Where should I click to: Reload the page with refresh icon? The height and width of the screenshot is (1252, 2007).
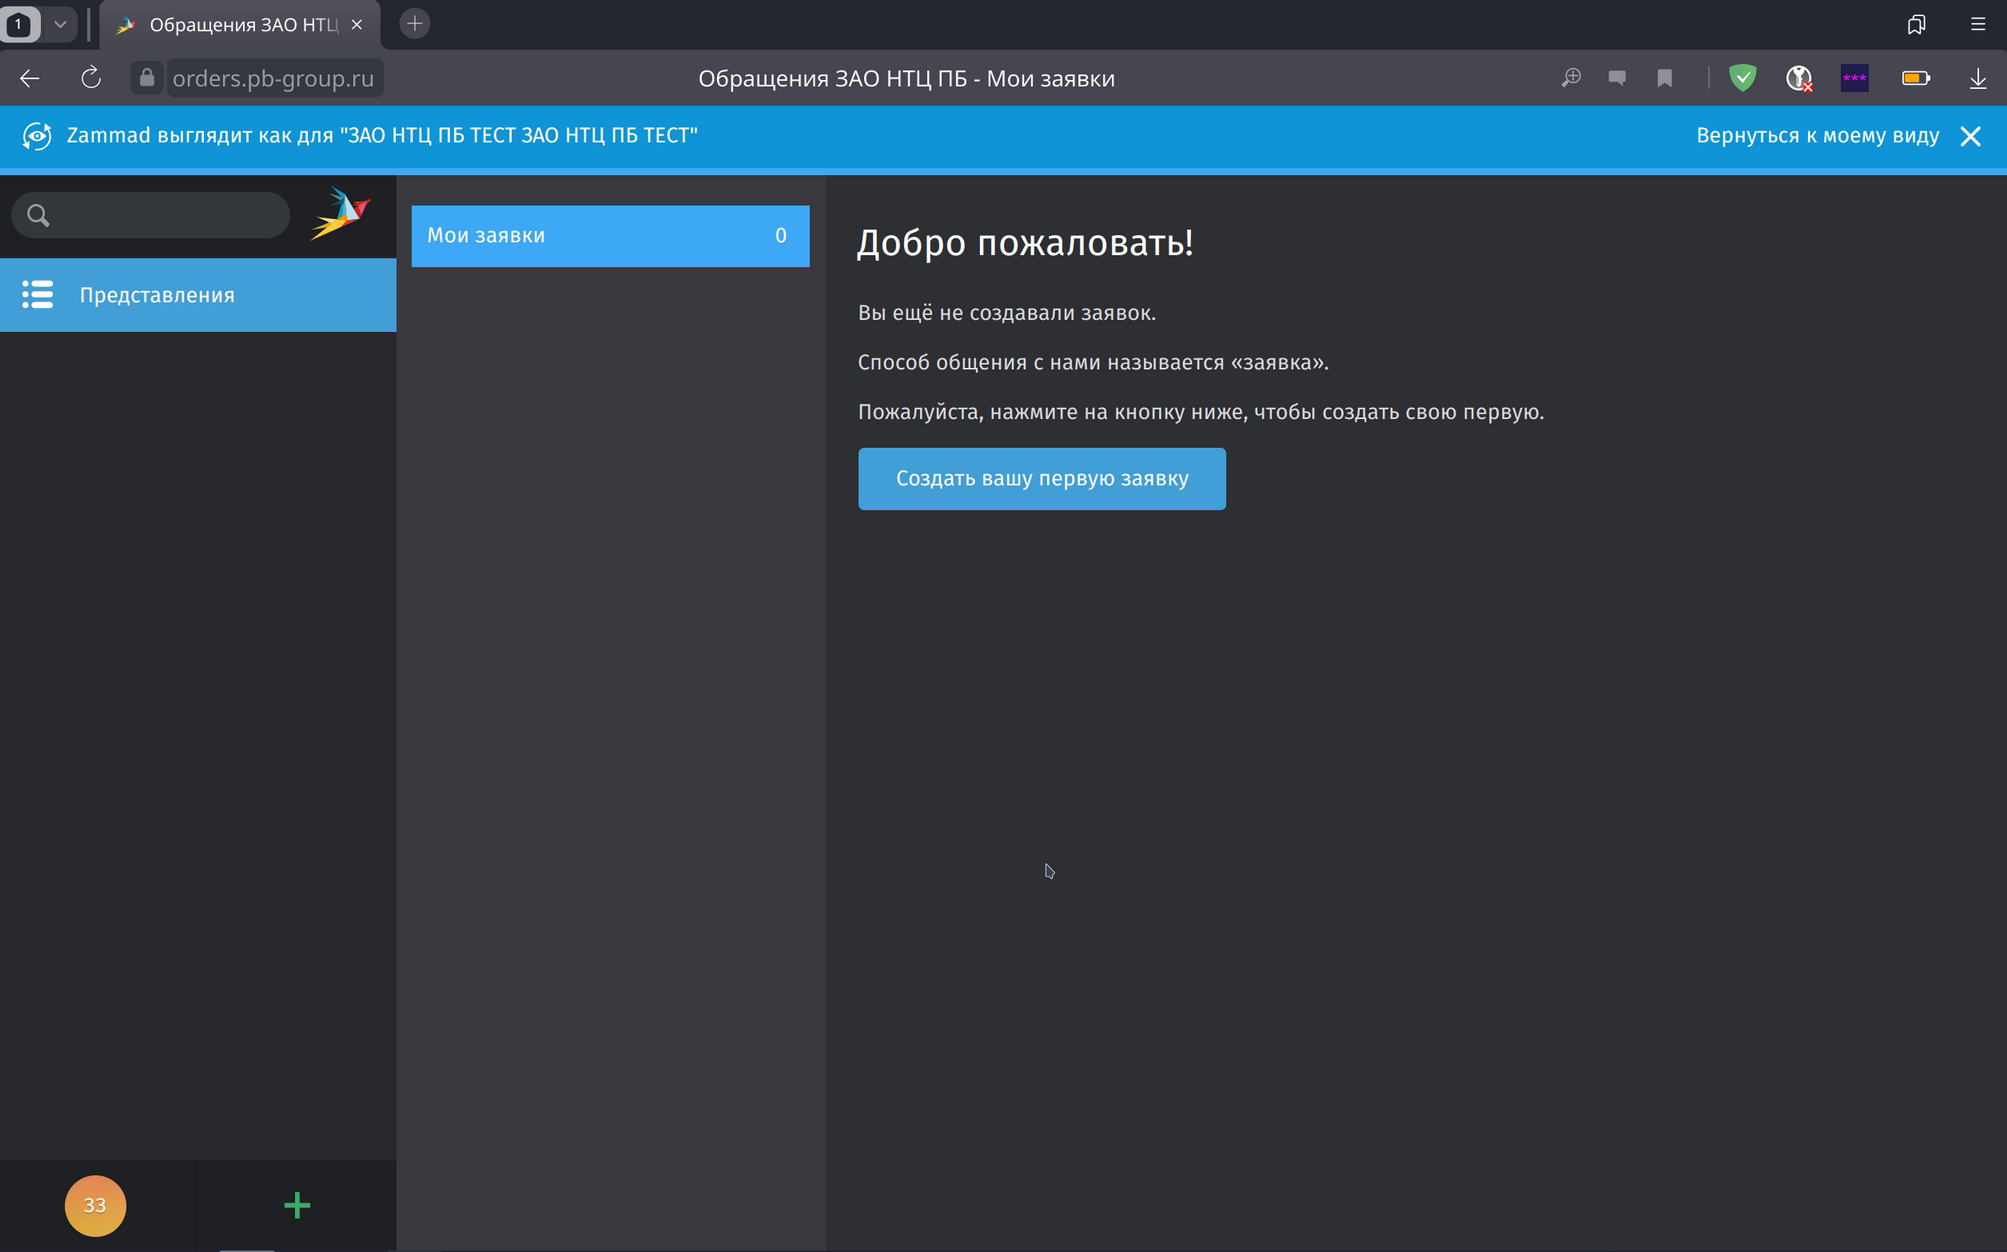pos(91,78)
